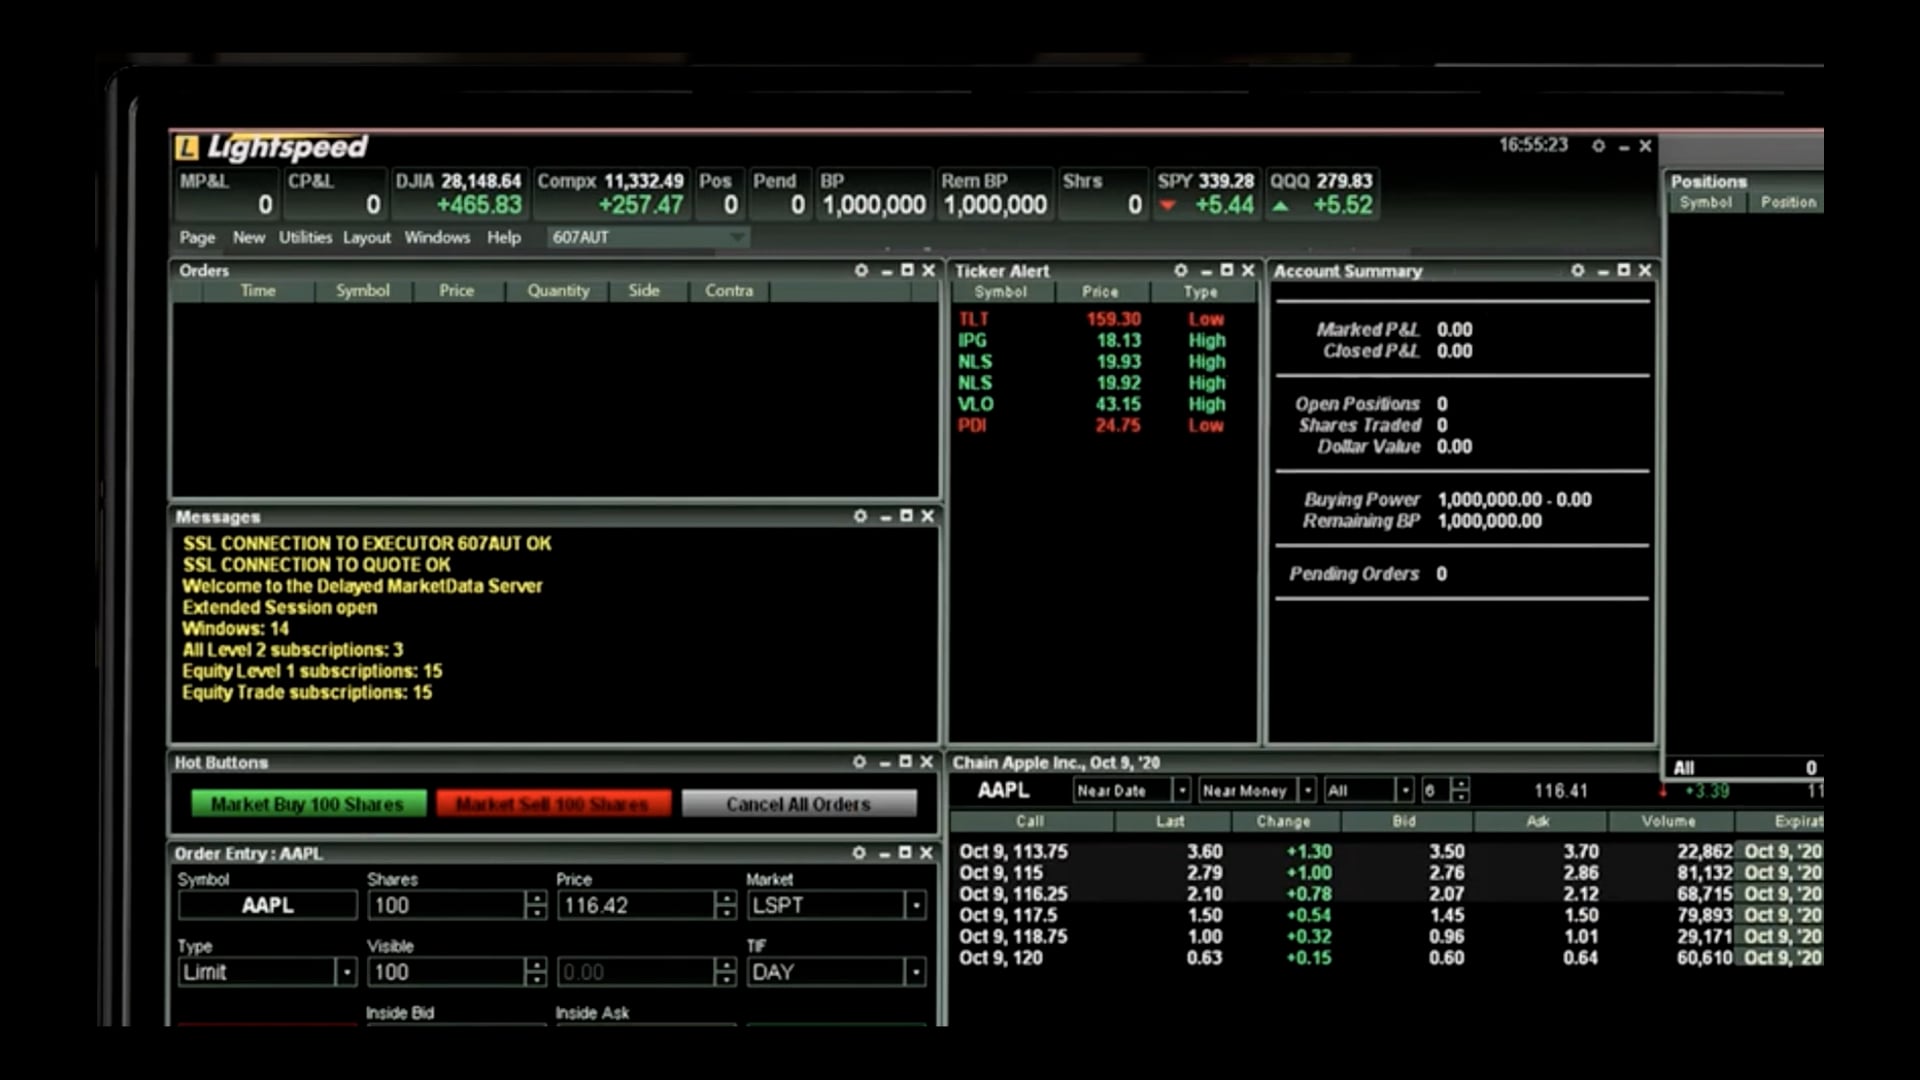Click the Shares input field
The image size is (1920, 1080).
coord(447,906)
